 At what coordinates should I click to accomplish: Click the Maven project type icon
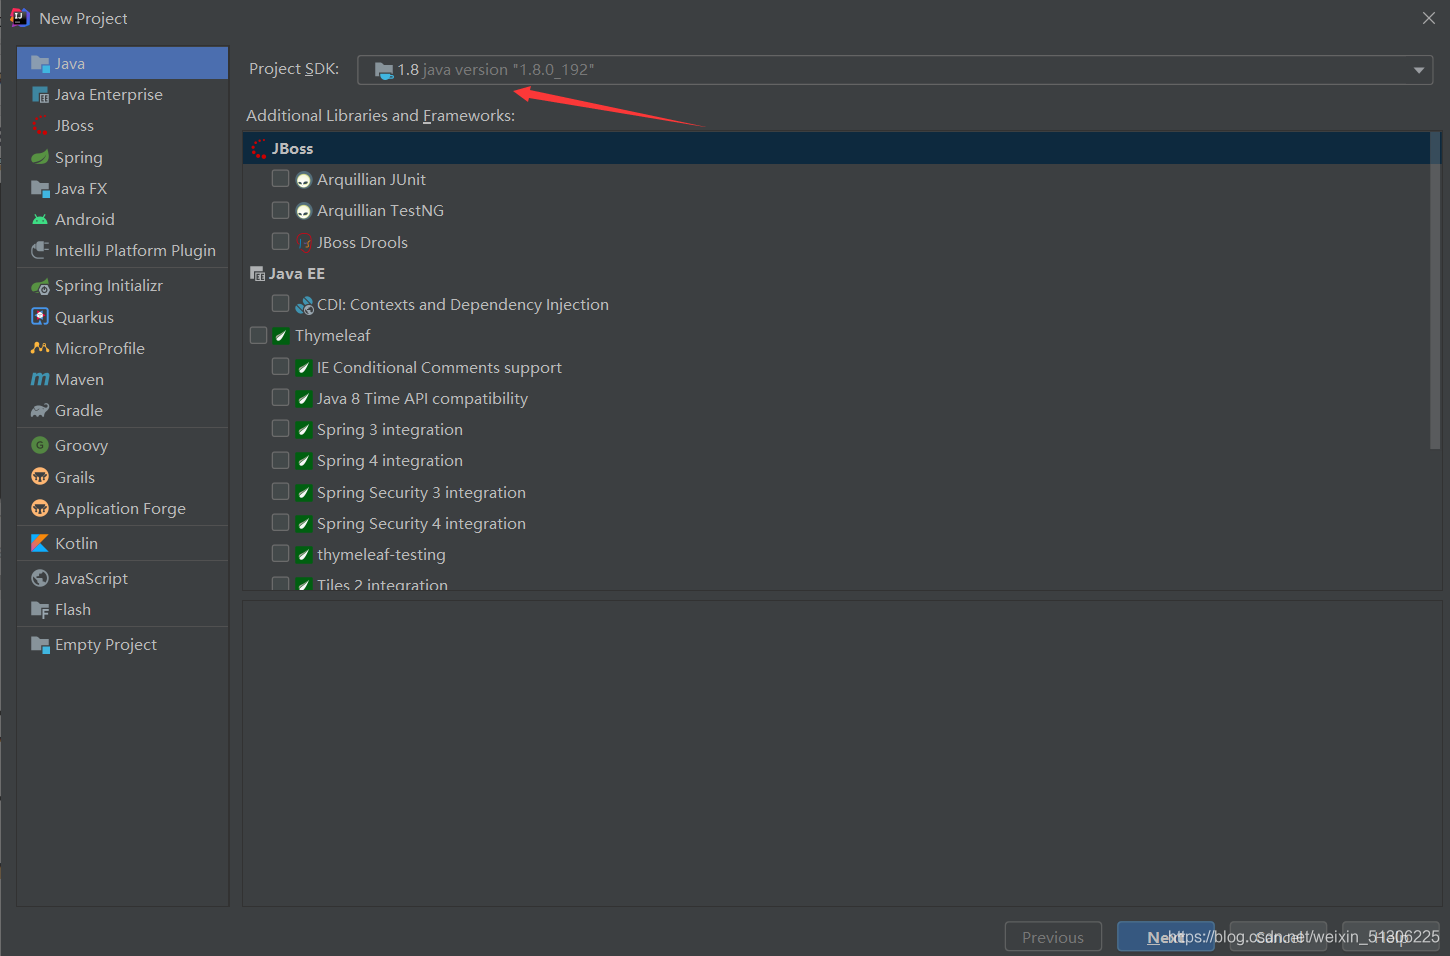coord(40,379)
